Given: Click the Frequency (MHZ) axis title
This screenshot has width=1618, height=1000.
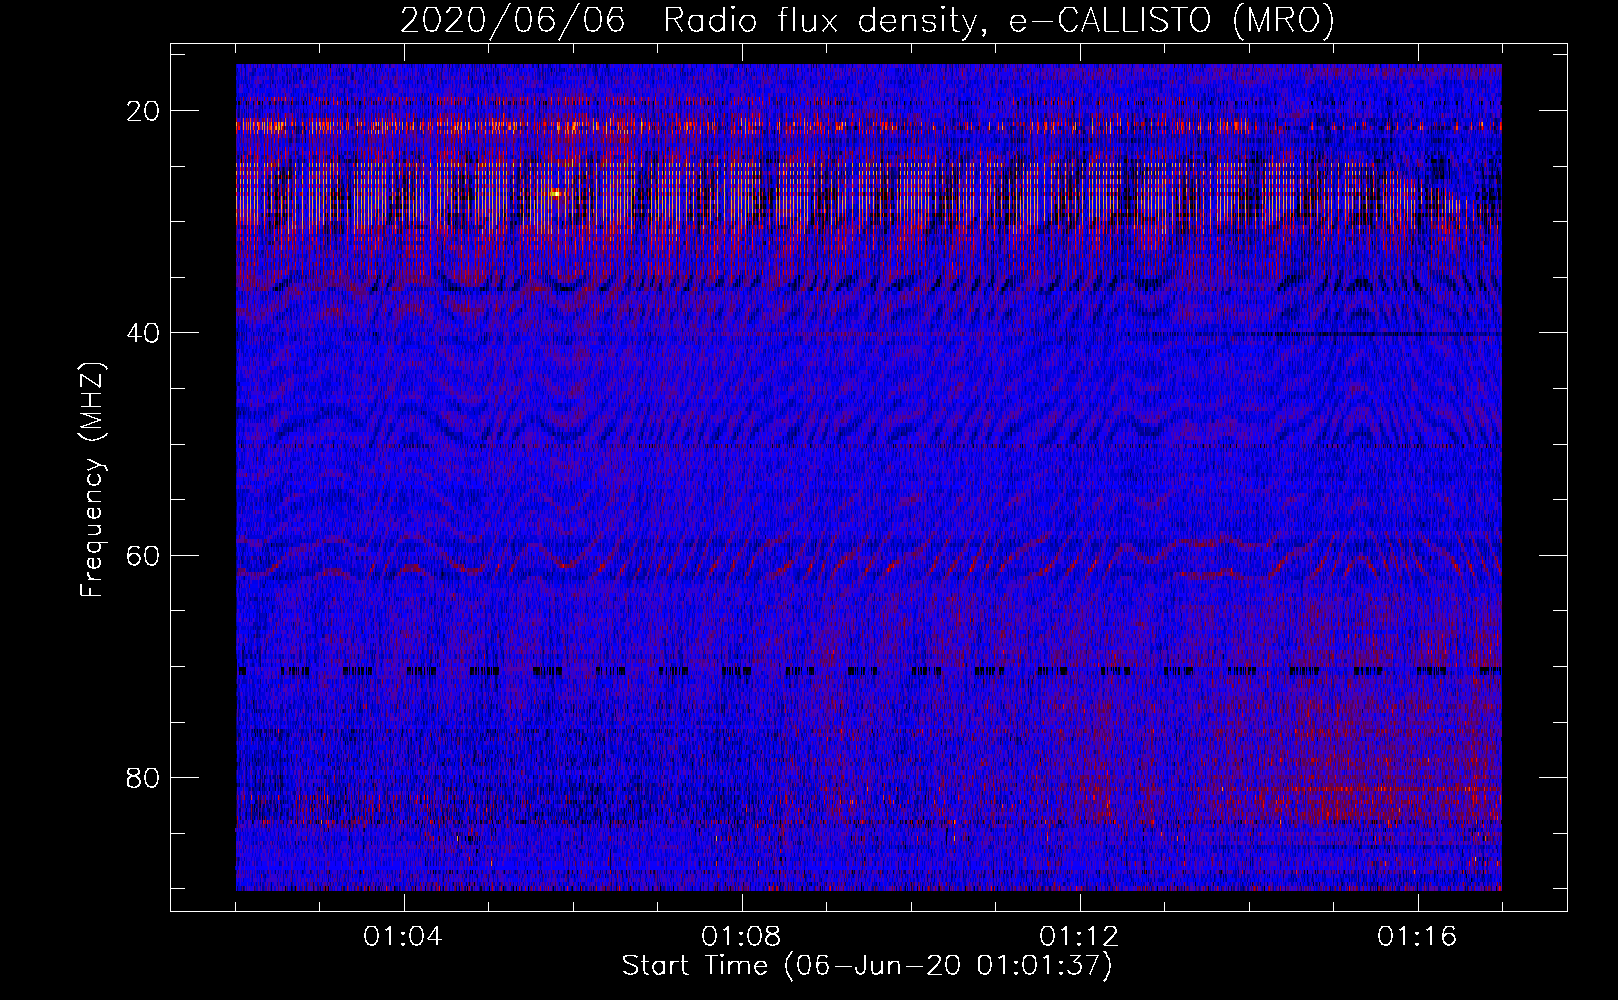Looking at the screenshot, I should [93, 479].
